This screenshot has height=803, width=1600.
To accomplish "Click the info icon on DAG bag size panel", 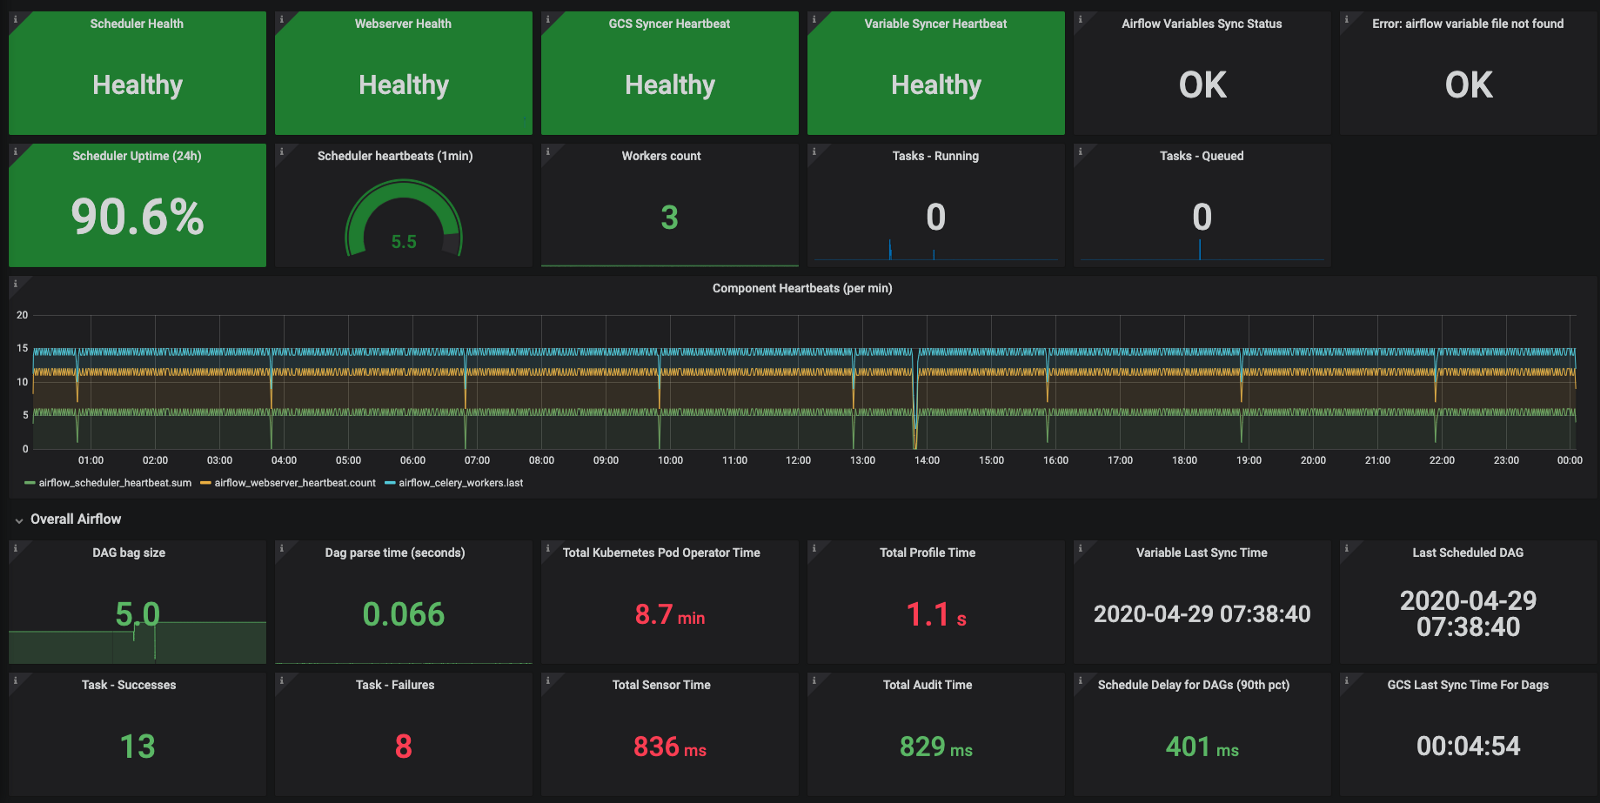I will pos(15,548).
